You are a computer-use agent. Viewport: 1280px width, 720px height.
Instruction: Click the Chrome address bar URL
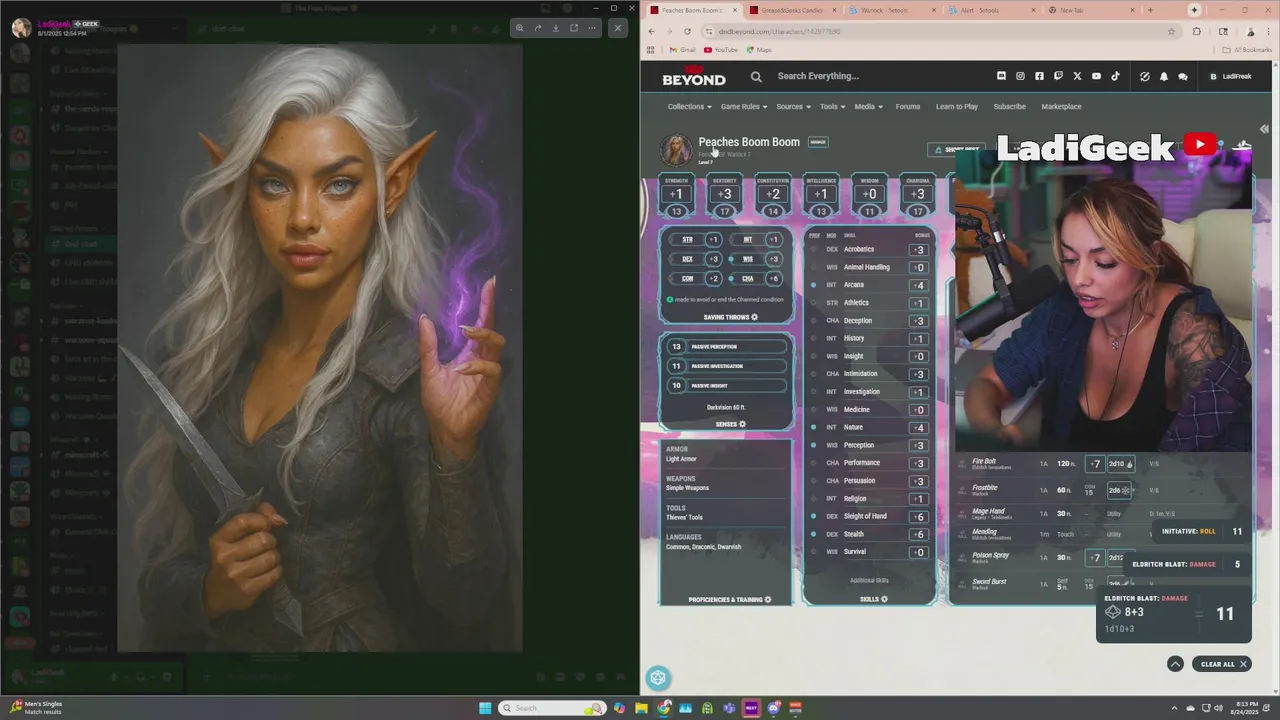click(x=779, y=31)
